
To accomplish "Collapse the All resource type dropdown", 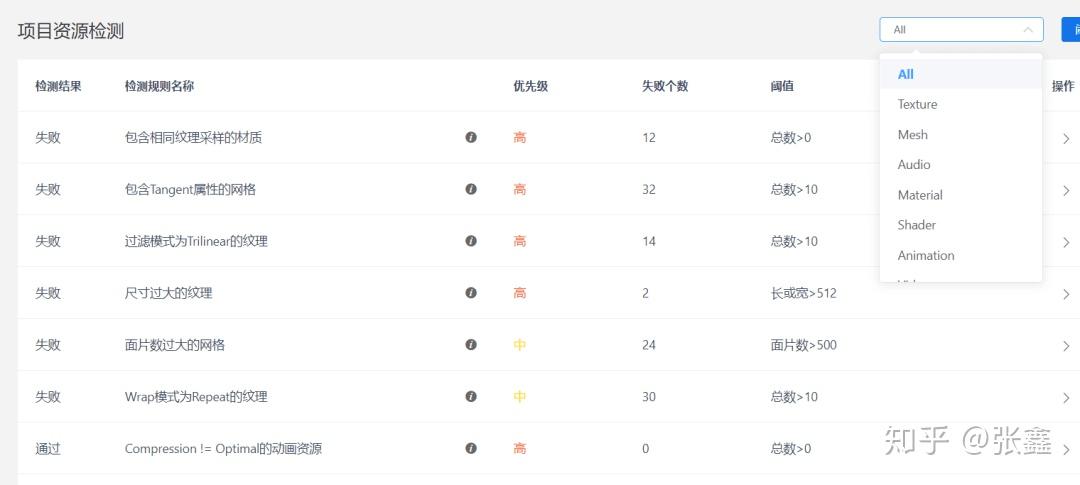I will [x=962, y=30].
